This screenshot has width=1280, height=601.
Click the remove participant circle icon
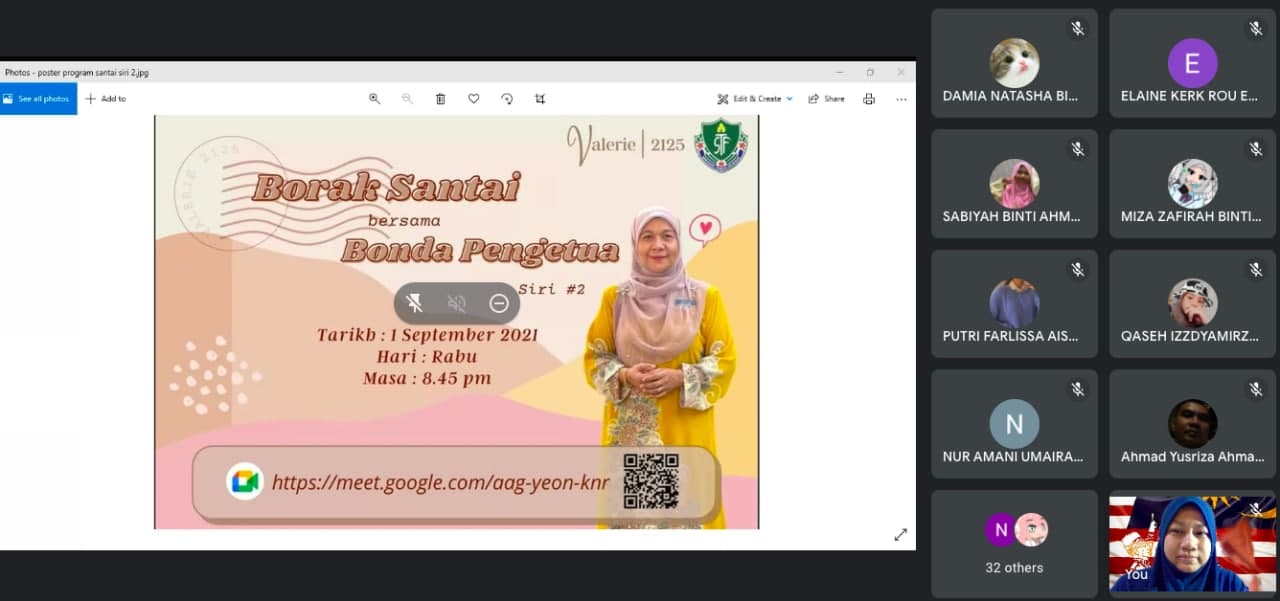(x=499, y=304)
